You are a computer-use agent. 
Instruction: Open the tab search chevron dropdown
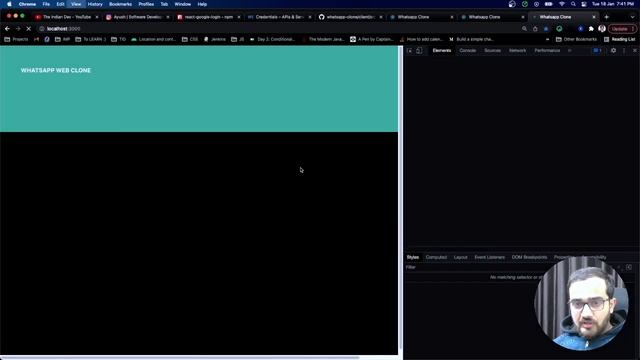(633, 17)
